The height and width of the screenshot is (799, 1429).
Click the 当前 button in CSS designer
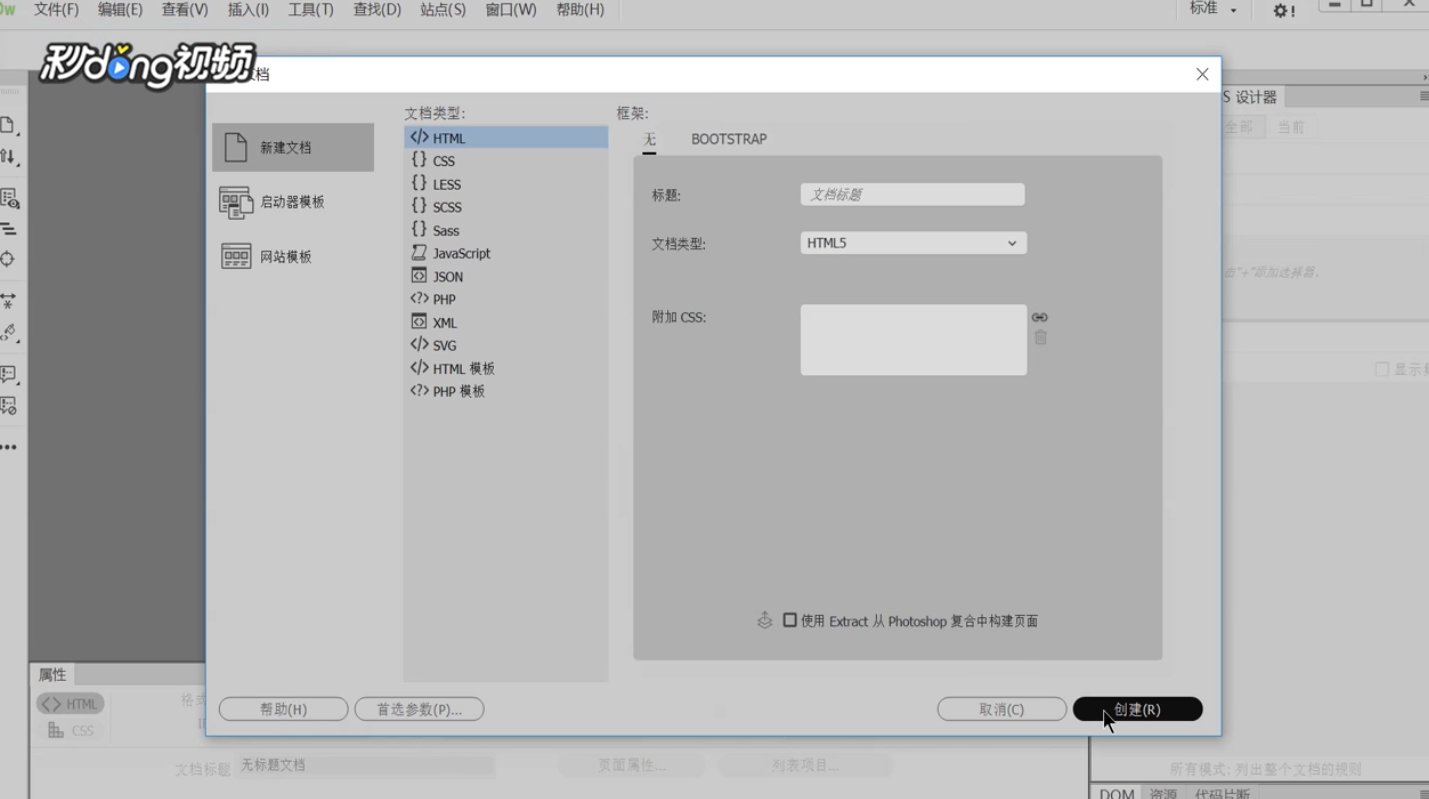[1291, 127]
